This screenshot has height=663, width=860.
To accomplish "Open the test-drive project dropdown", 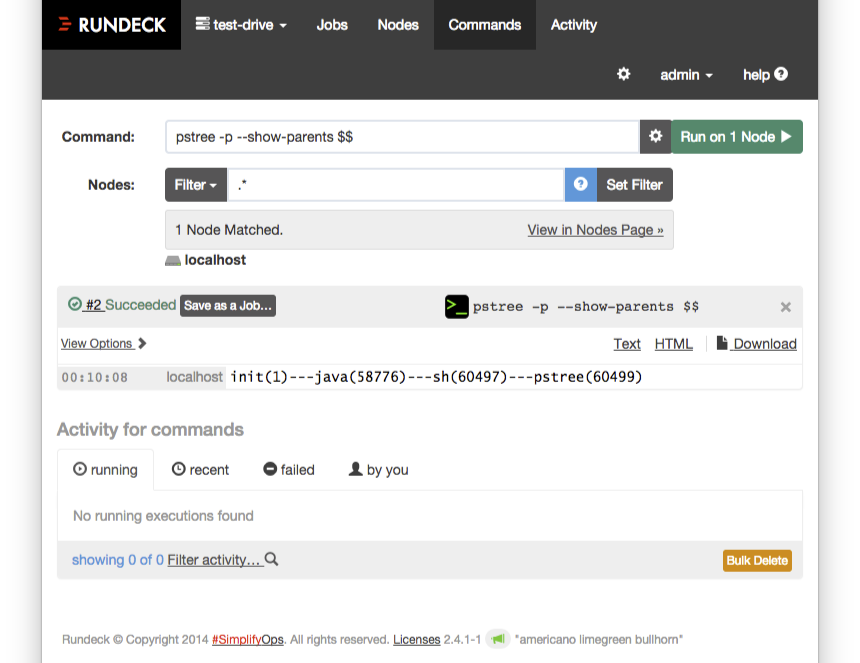I will click(x=241, y=25).
